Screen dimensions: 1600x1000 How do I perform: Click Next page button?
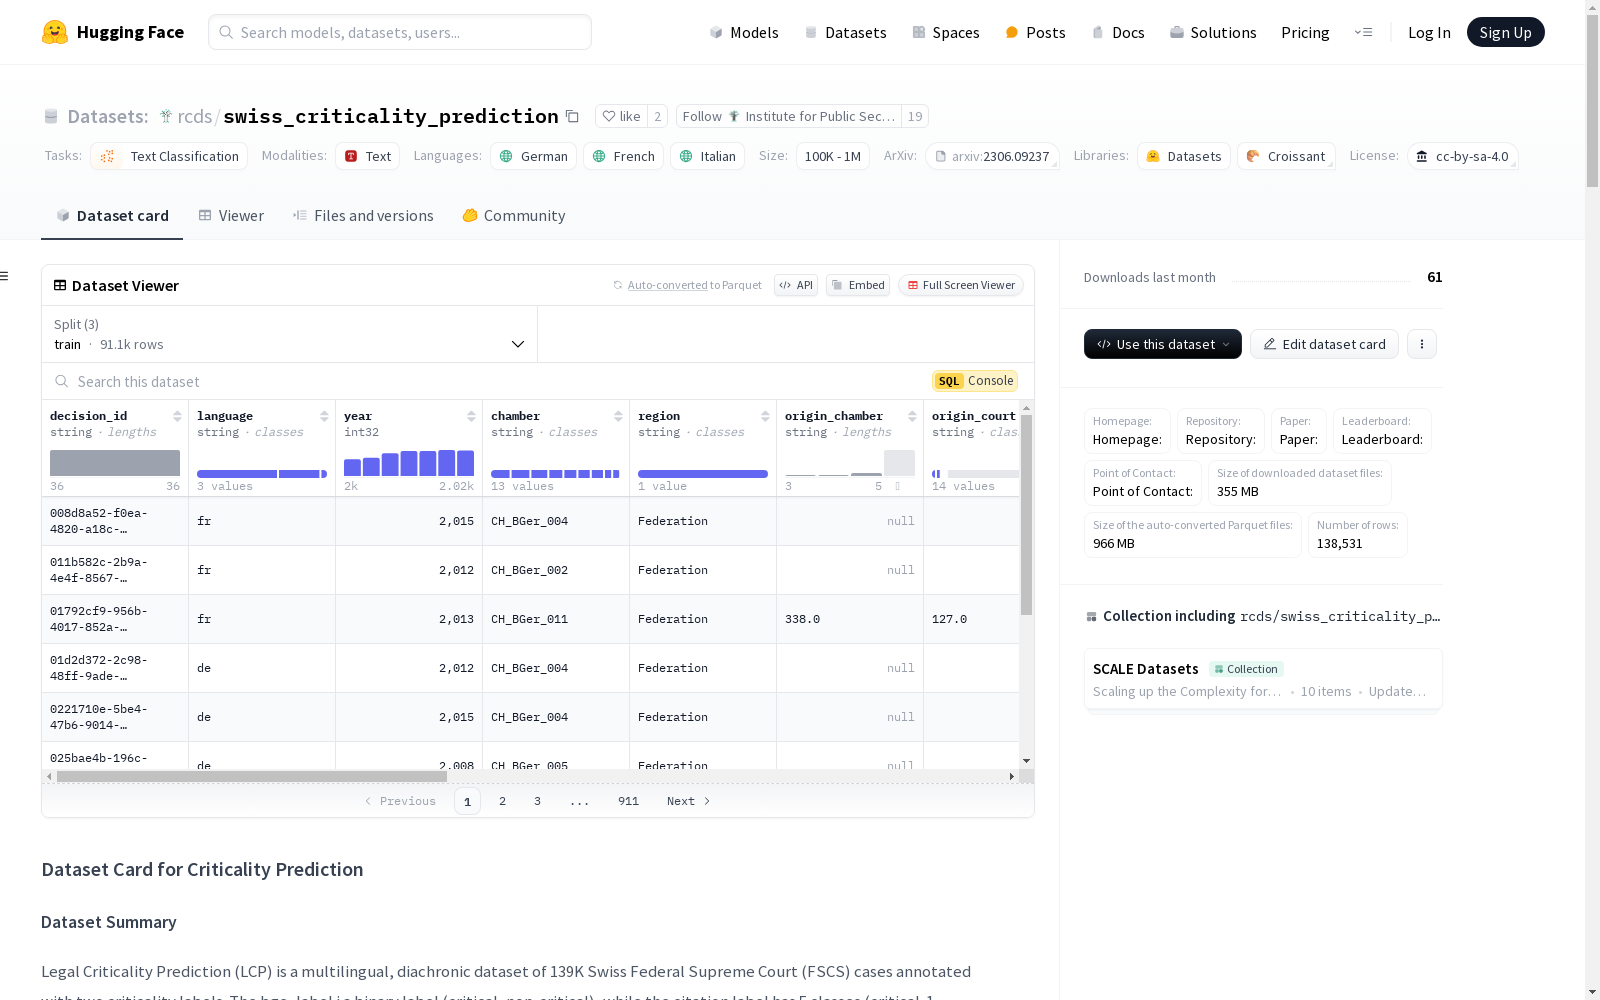point(688,801)
